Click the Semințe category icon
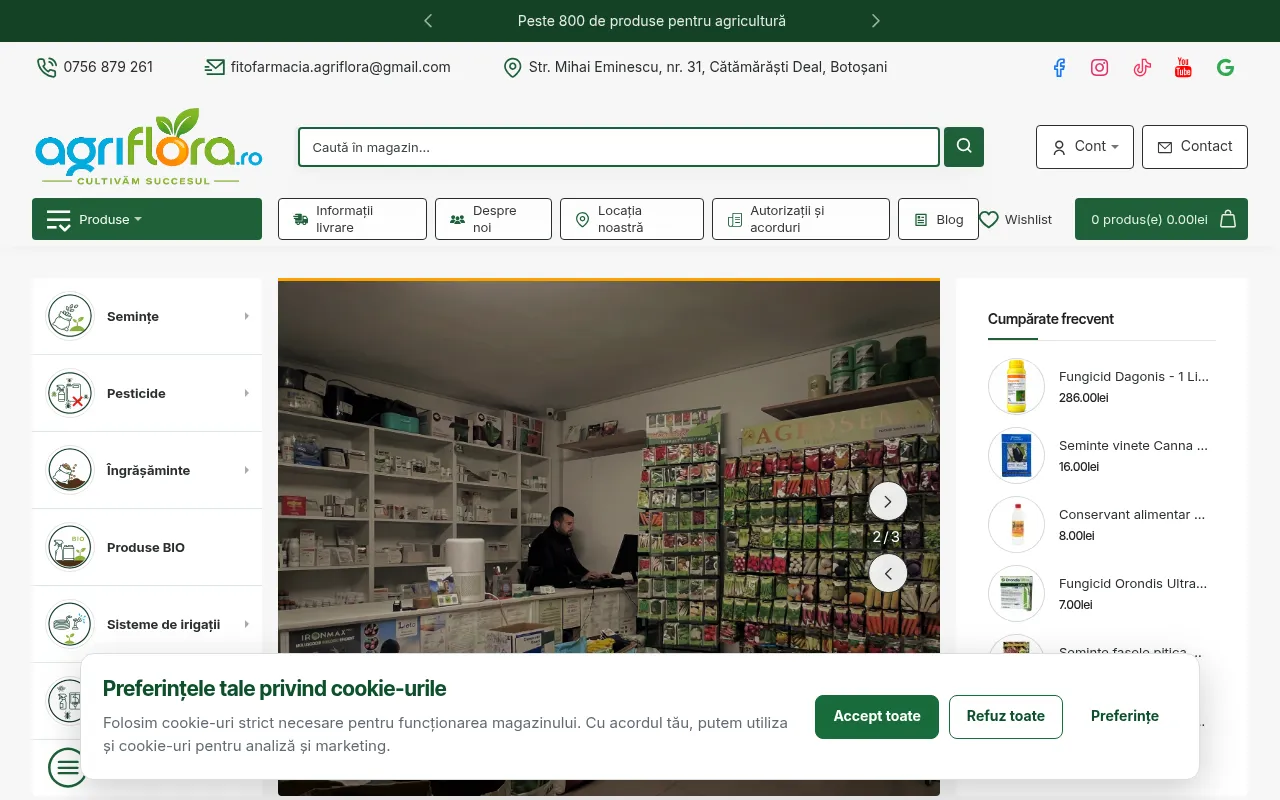This screenshot has height=800, width=1280. tap(70, 316)
